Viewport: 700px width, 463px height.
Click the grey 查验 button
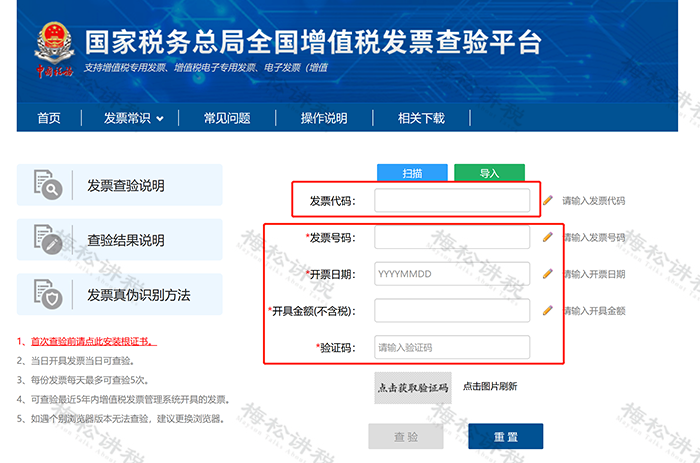406,436
